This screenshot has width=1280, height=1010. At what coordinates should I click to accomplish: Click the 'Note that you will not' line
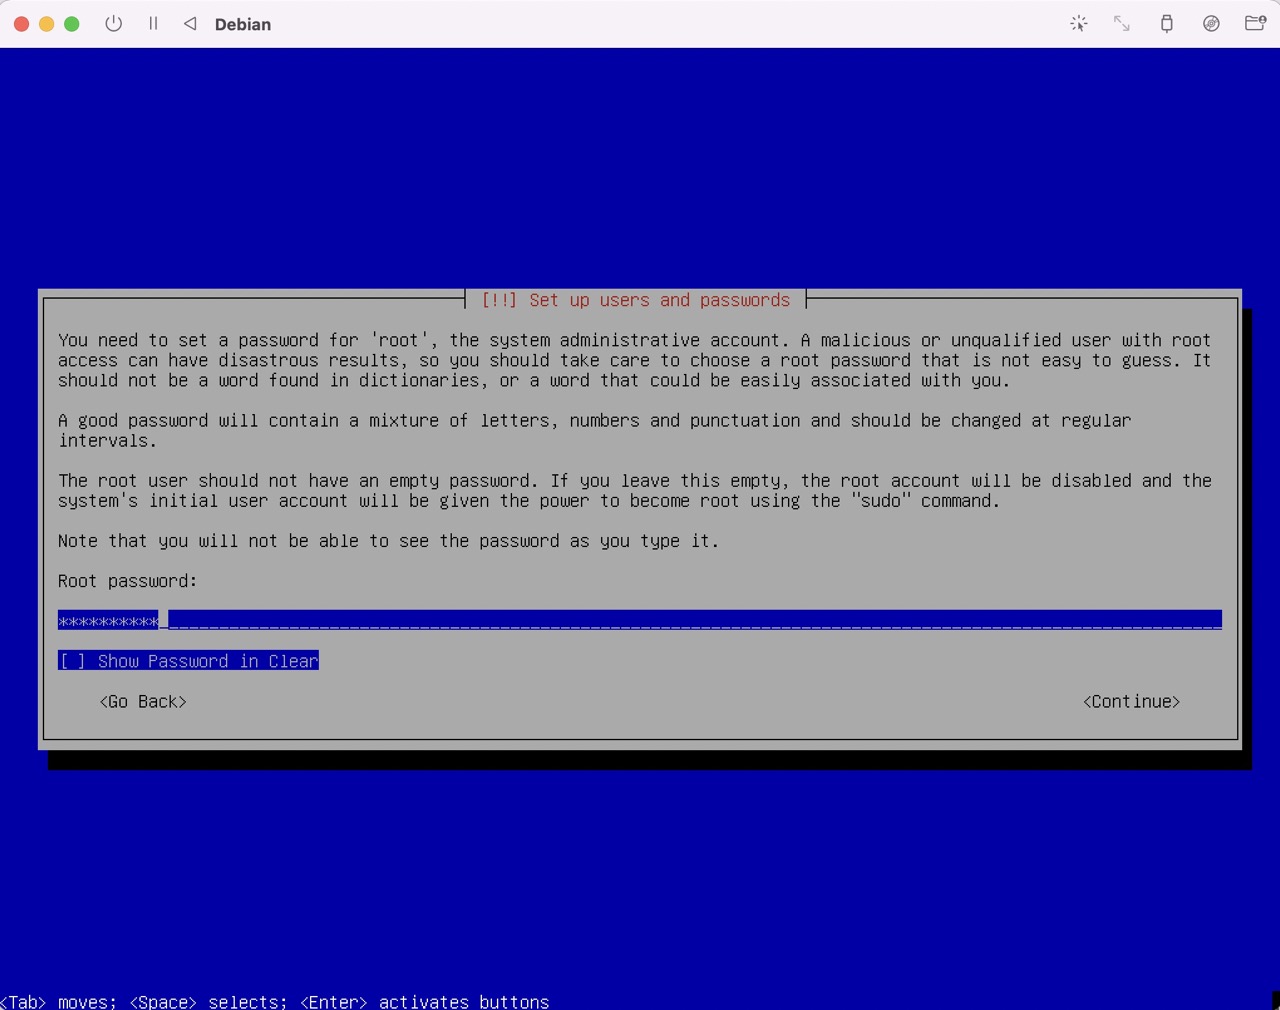388,541
